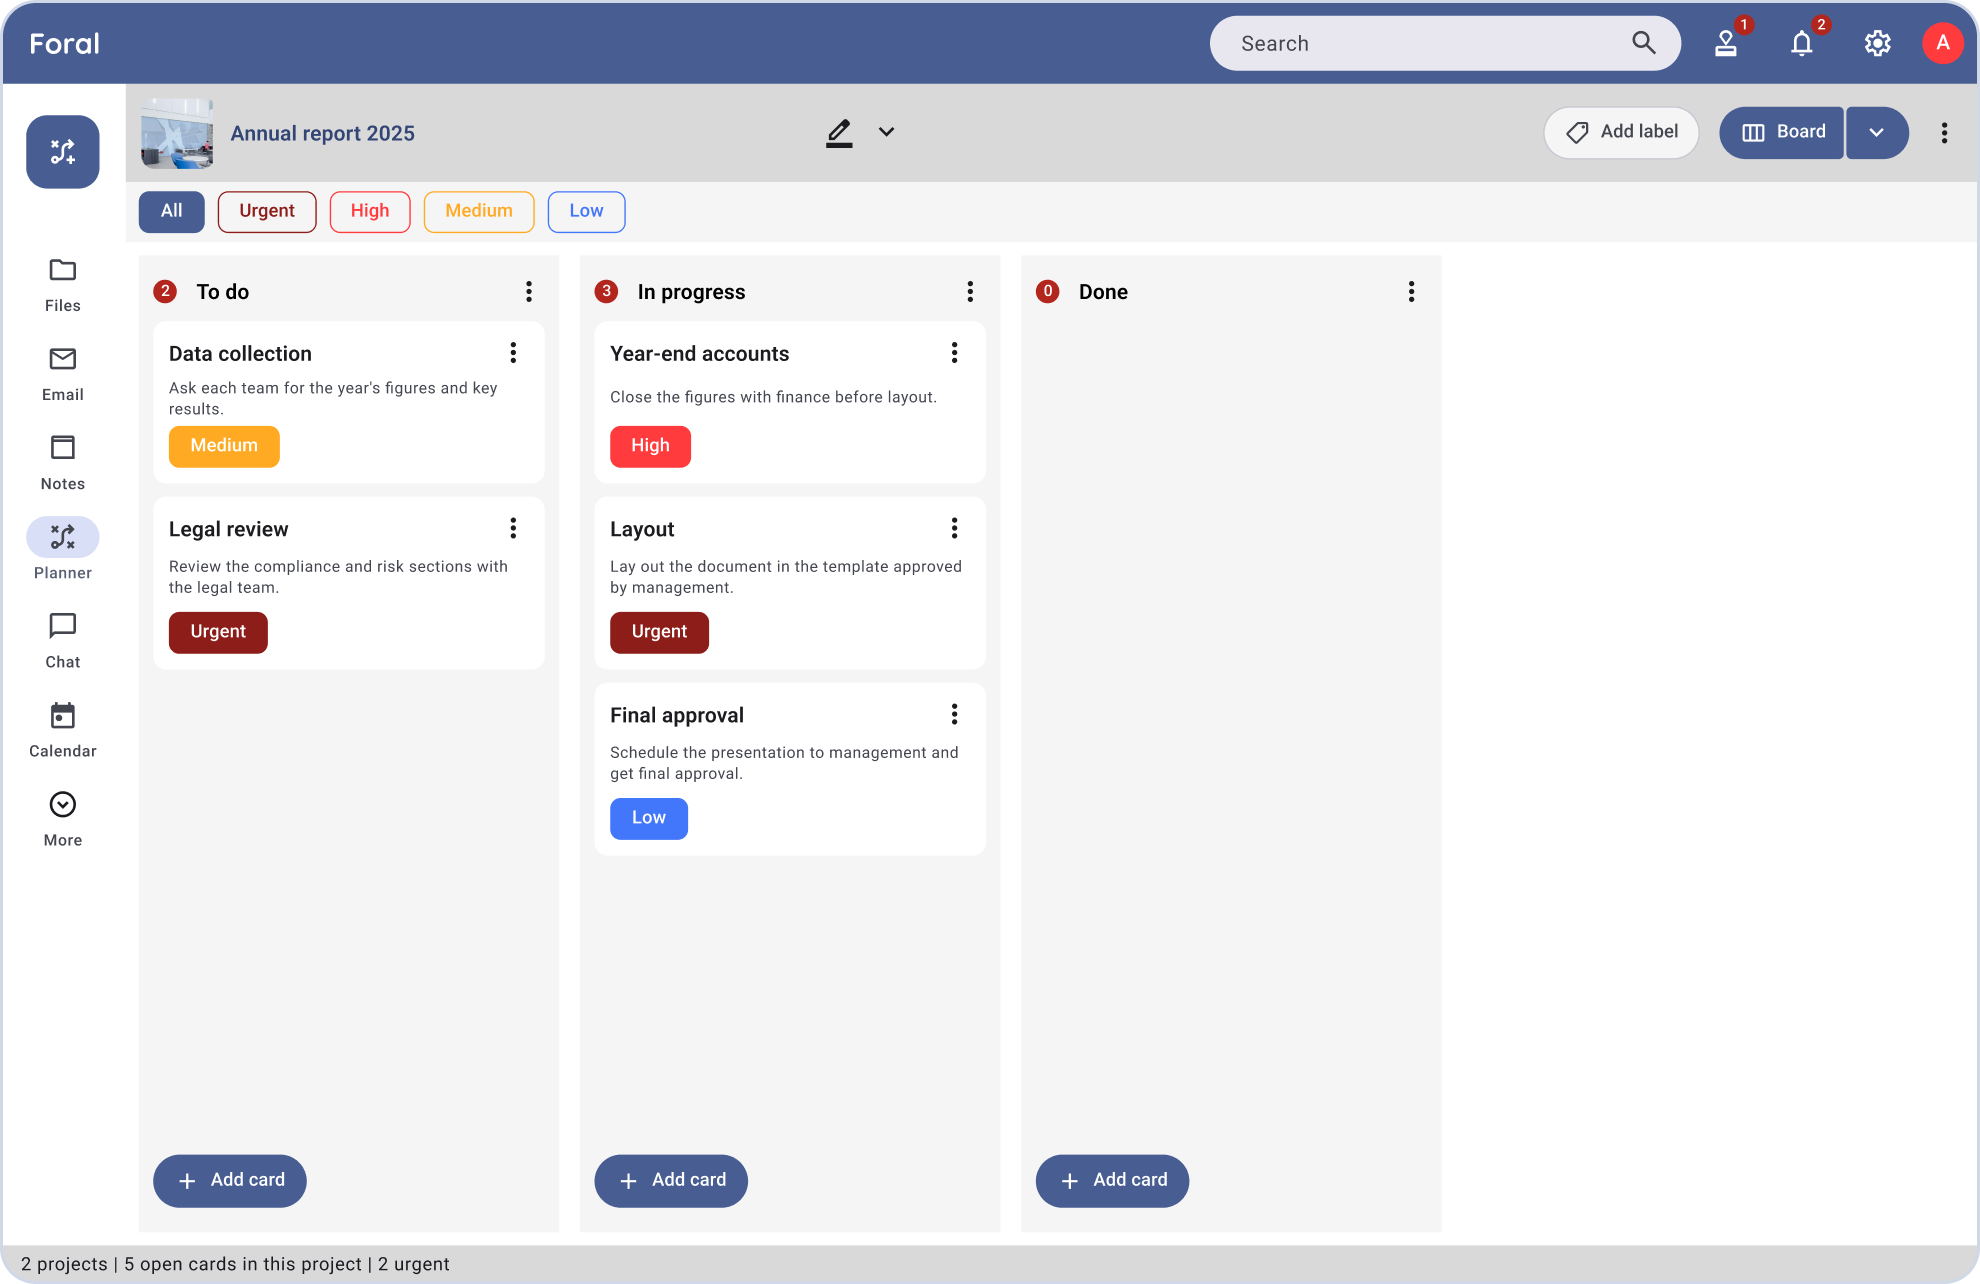Click the search magnifier icon
The image size is (1980, 1284).
1644,43
